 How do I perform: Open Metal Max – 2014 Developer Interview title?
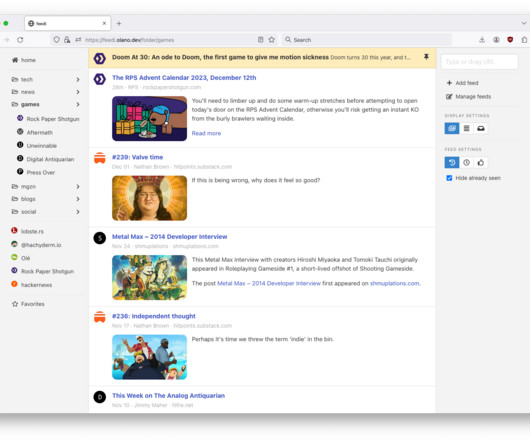click(169, 237)
